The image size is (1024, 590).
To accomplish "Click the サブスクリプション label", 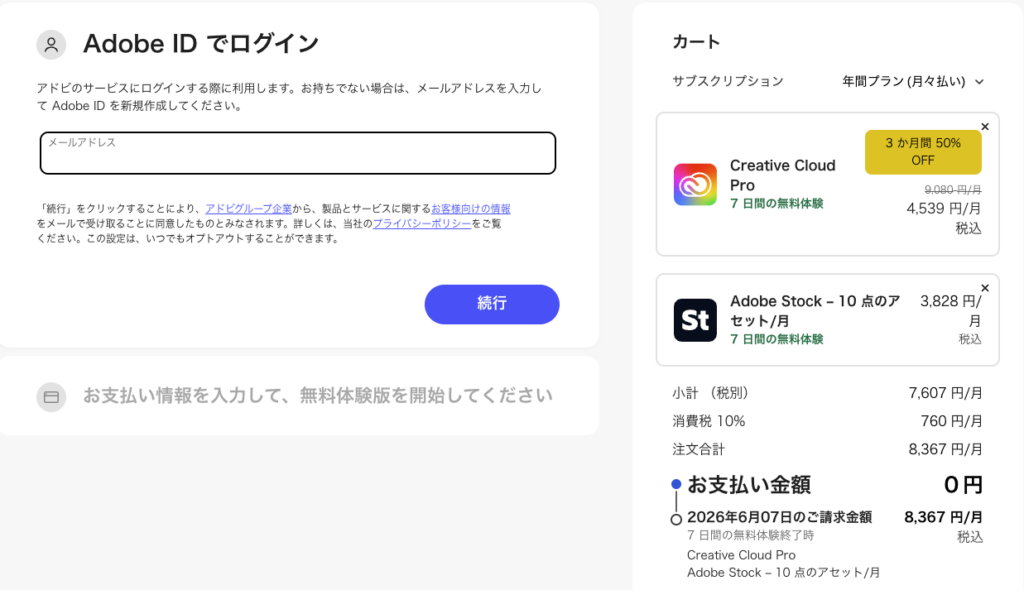I will pyautogui.click(x=728, y=81).
